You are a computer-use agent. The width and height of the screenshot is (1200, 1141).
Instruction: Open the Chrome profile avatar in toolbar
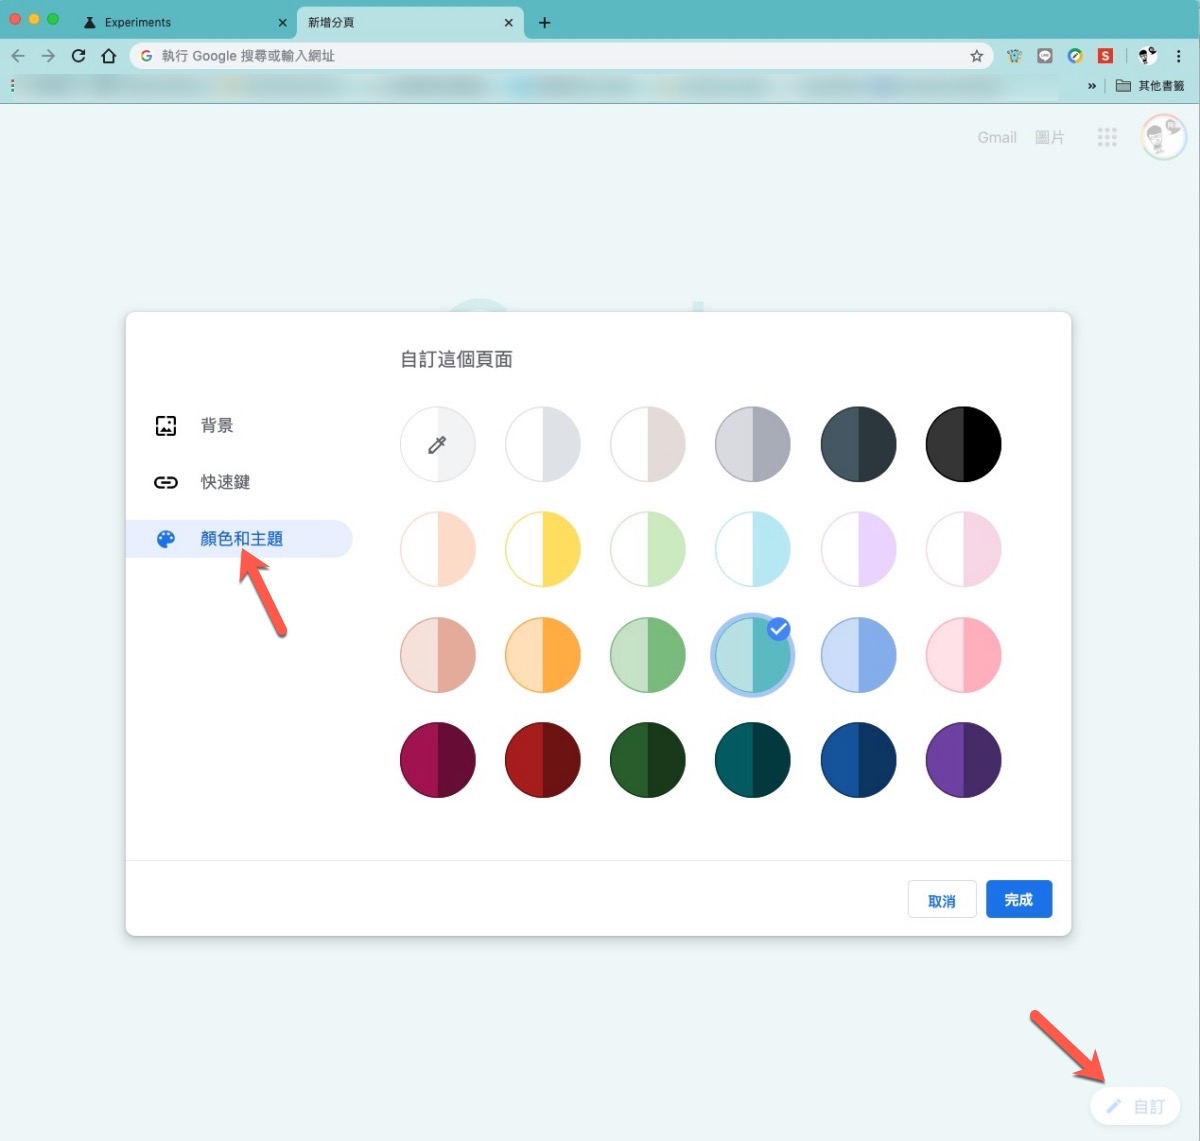1147,56
